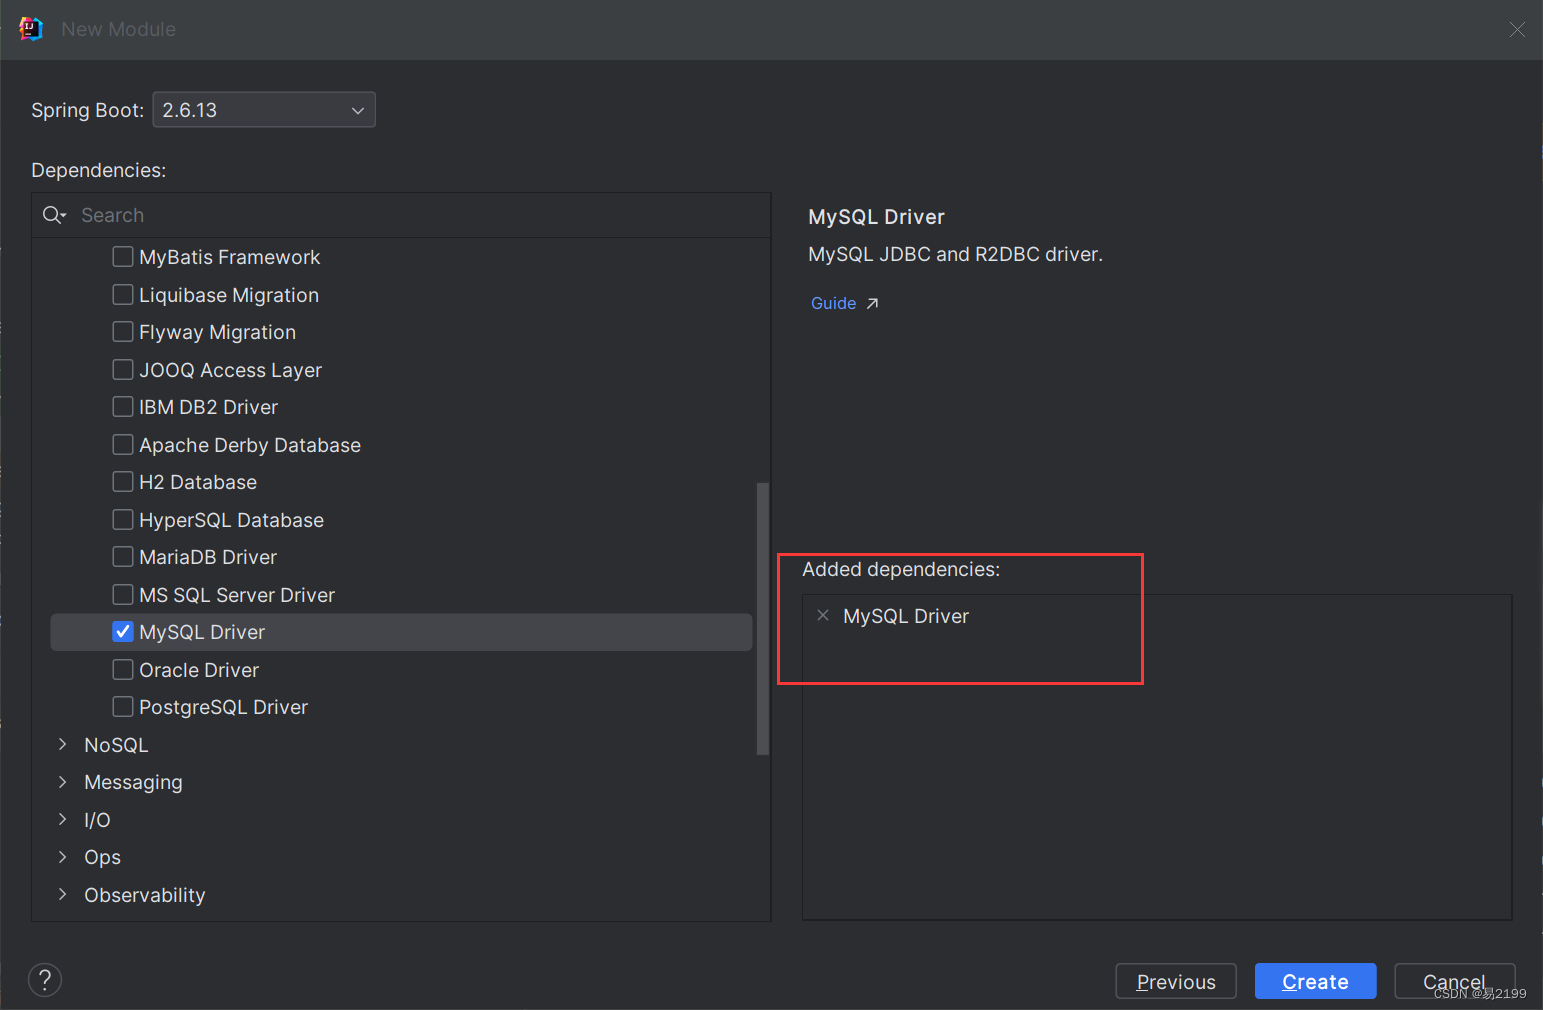
Task: Click the Create button
Action: pos(1315,981)
